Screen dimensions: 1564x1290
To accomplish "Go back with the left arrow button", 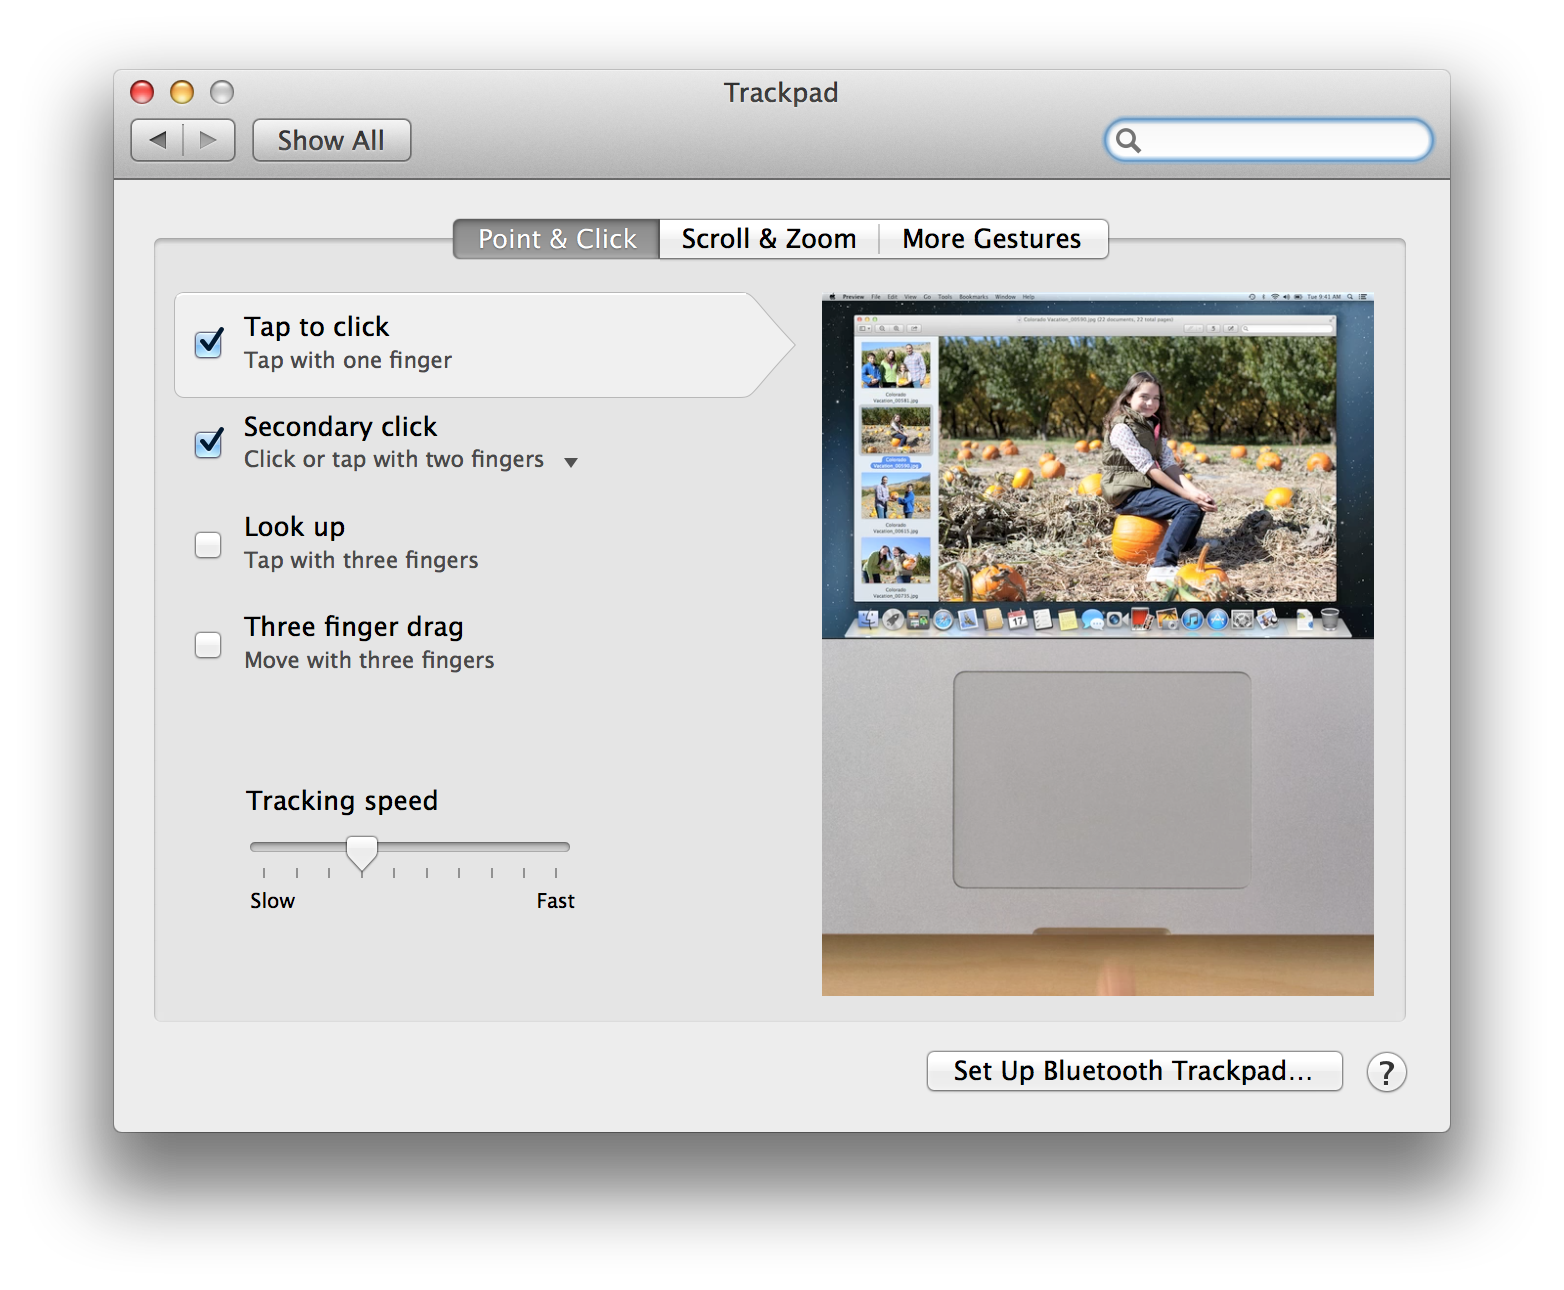I will click(158, 140).
